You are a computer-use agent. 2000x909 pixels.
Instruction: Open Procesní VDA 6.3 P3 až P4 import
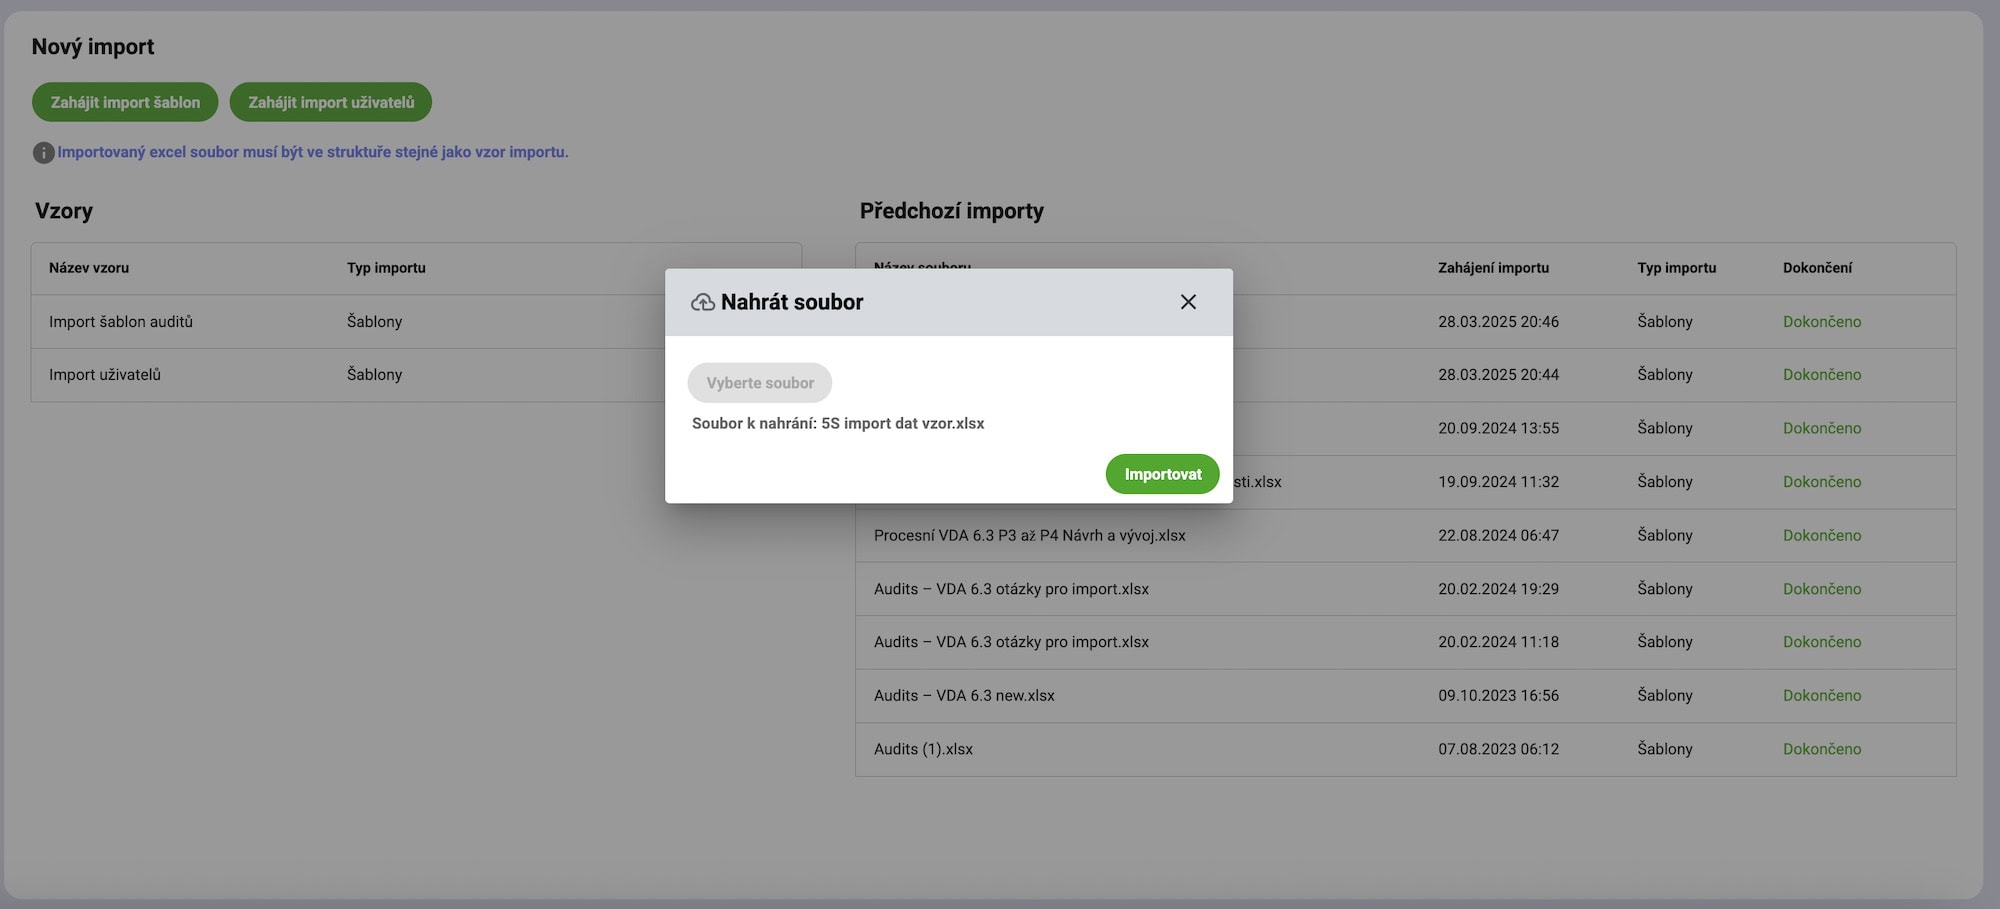coord(1029,536)
